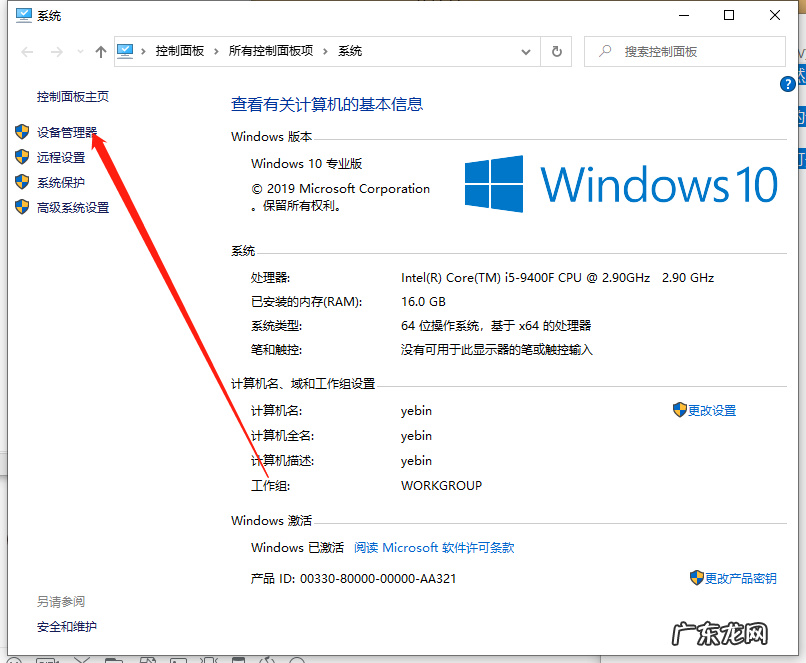Screen dimensions: 806x663
Task: Click the Control Panel icon in the breadcrumb bar
Action: coord(125,50)
